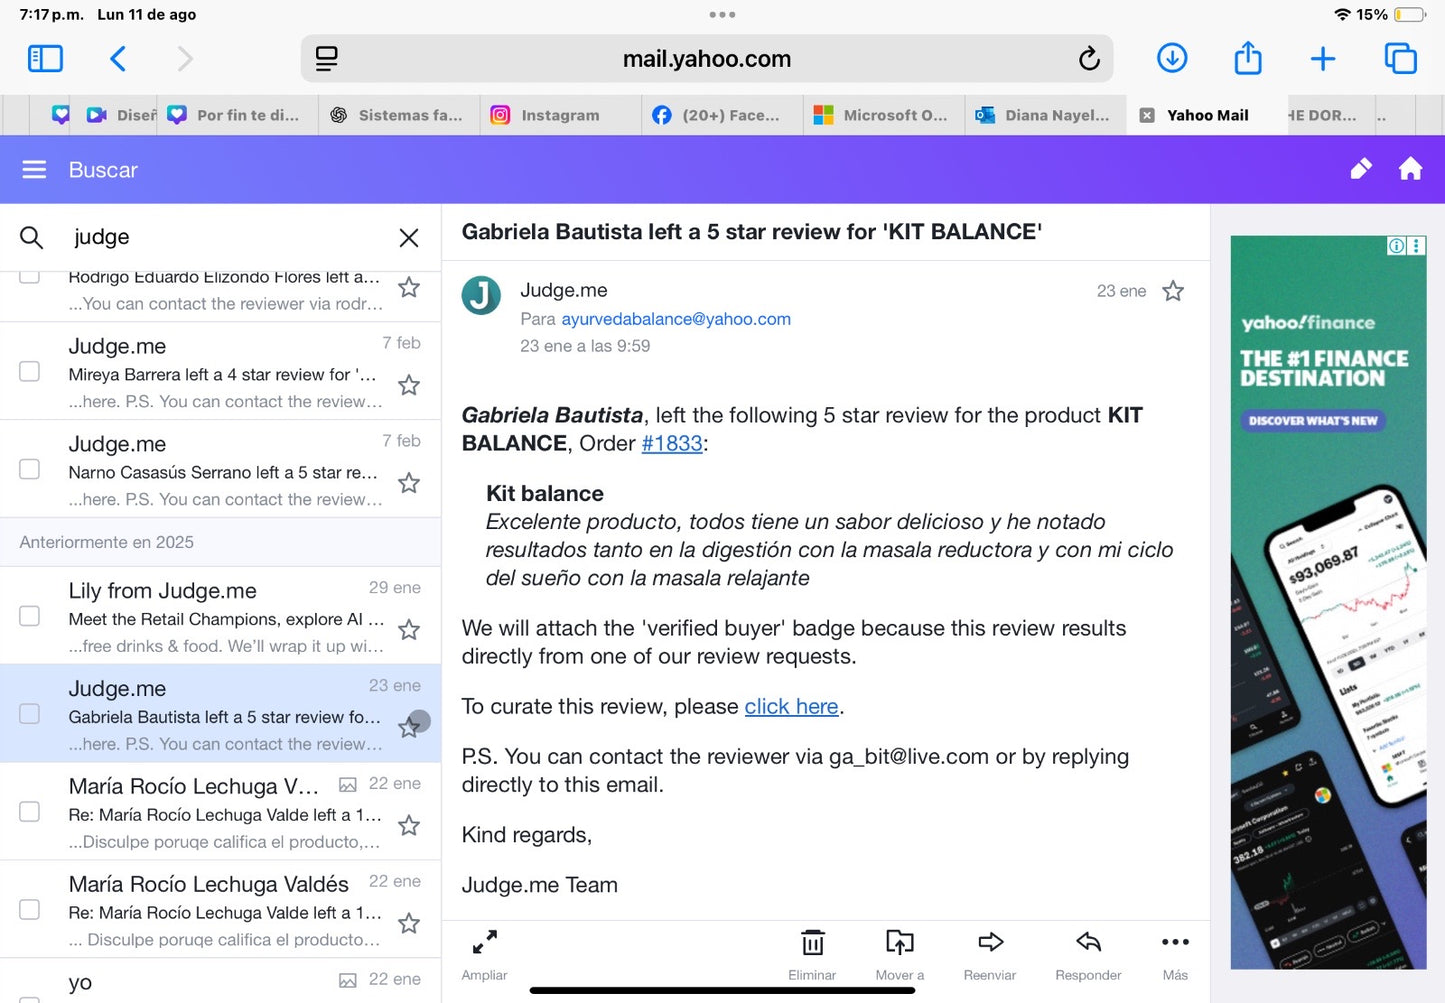The width and height of the screenshot is (1445, 1003).
Task: Compose new email with pencil icon
Action: [x=1360, y=169]
